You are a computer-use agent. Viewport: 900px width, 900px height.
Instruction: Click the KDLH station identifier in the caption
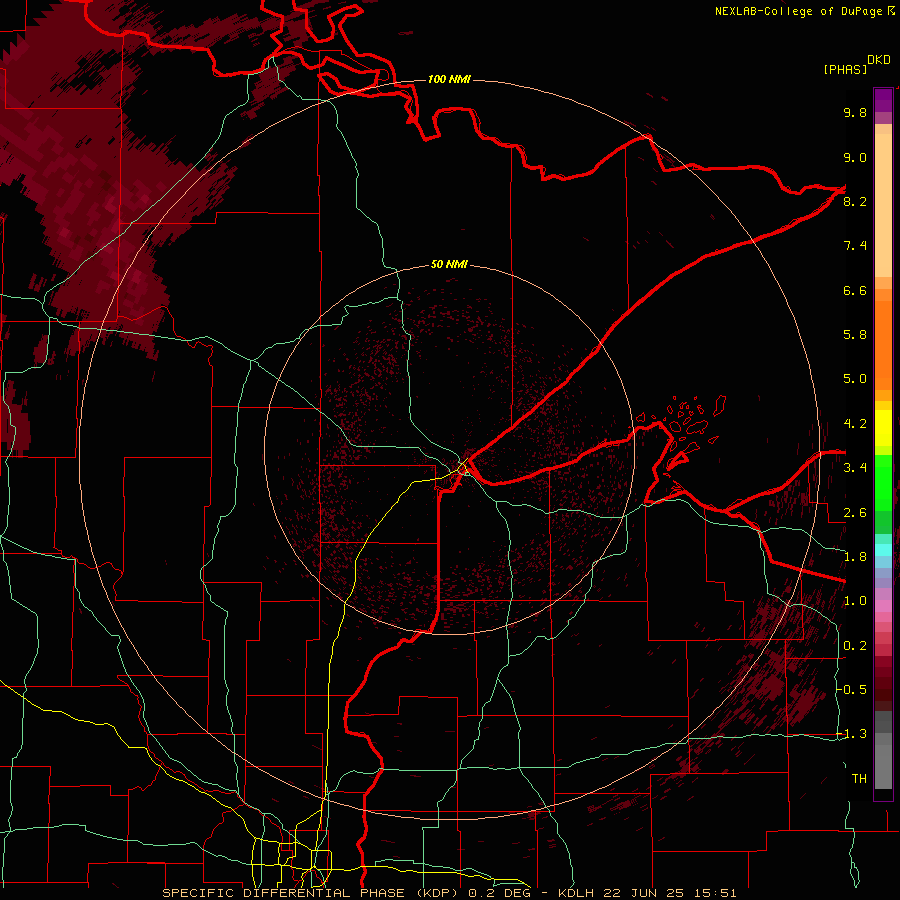[577, 893]
